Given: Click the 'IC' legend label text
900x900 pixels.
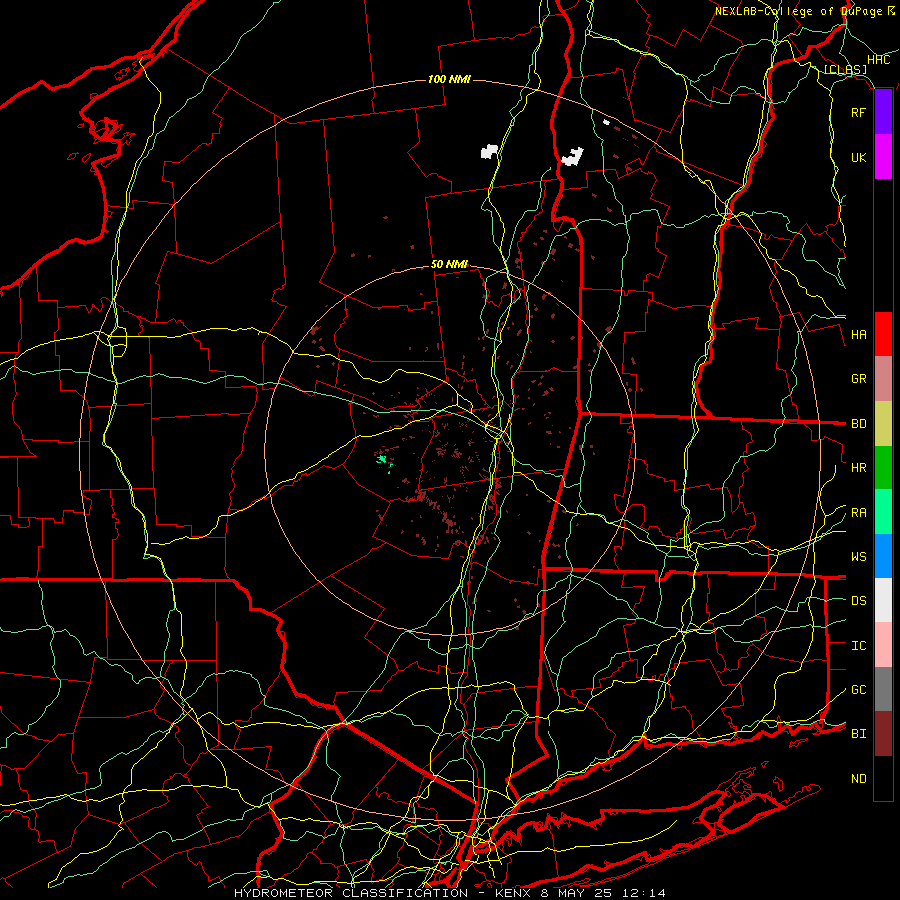Looking at the screenshot, I should point(859,646).
